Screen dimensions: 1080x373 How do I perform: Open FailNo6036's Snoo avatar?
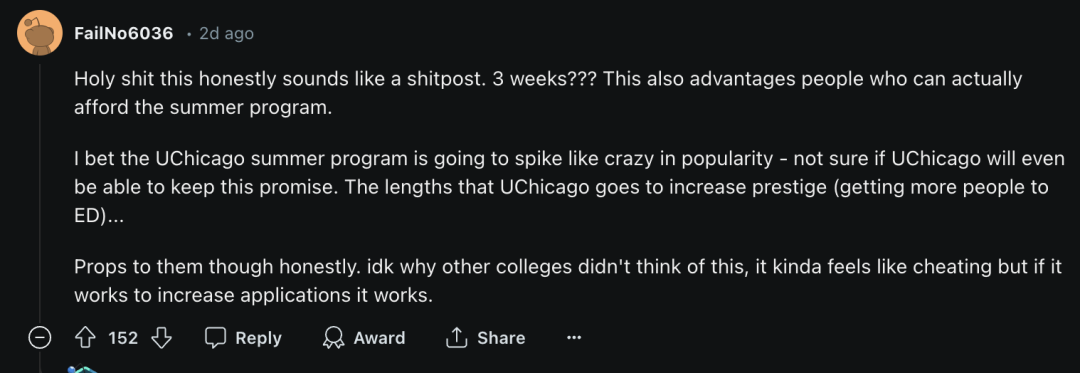40,32
